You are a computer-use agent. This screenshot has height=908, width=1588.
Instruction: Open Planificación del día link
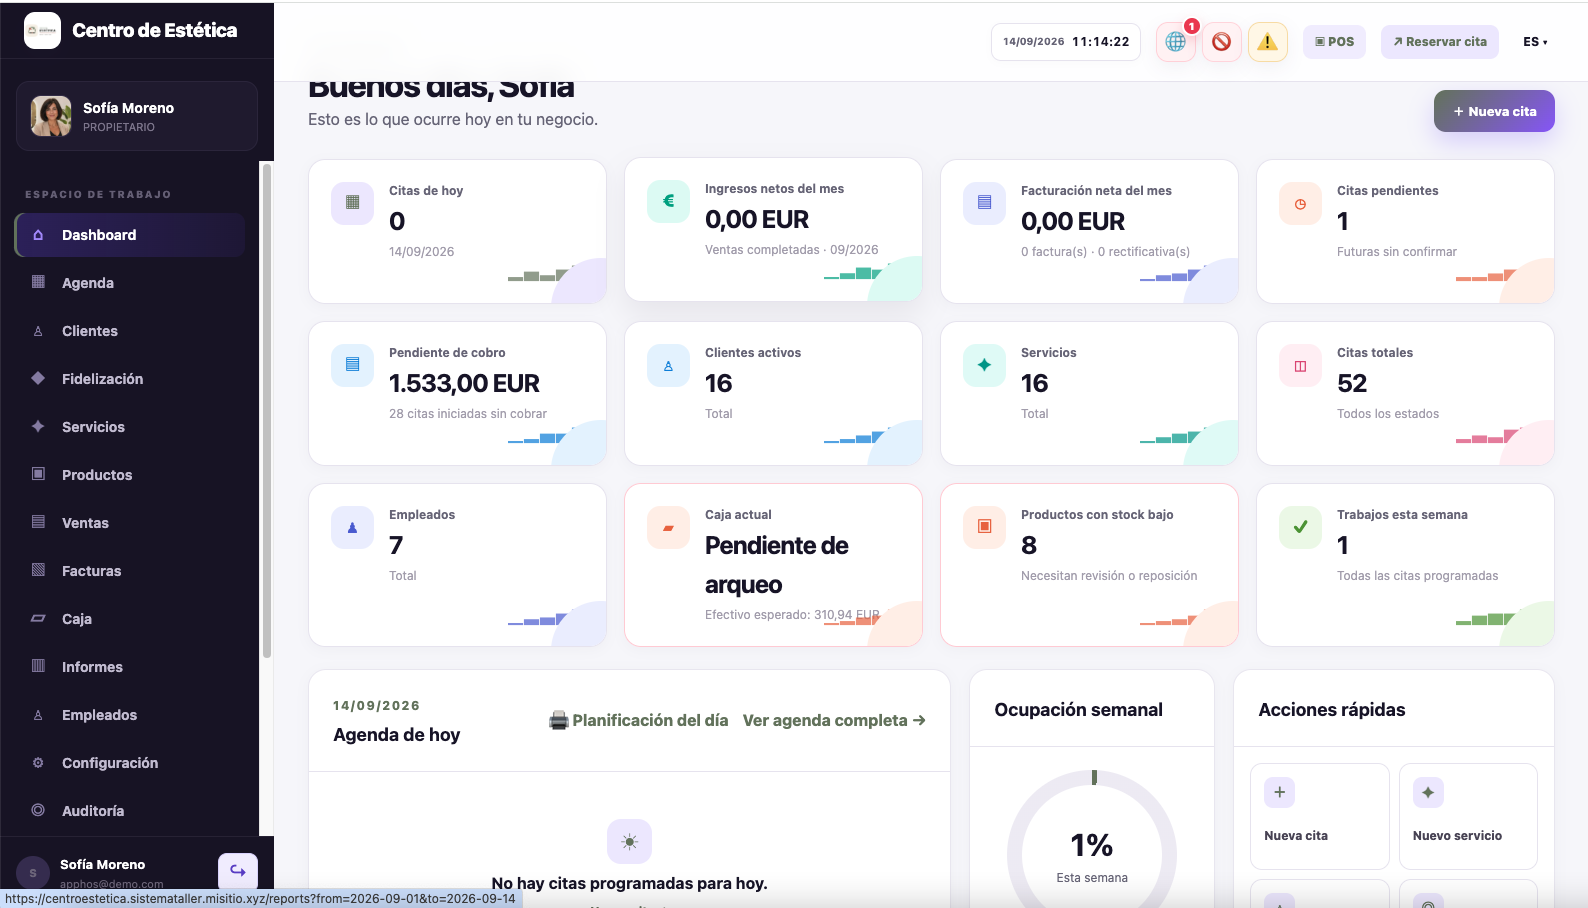(x=639, y=720)
